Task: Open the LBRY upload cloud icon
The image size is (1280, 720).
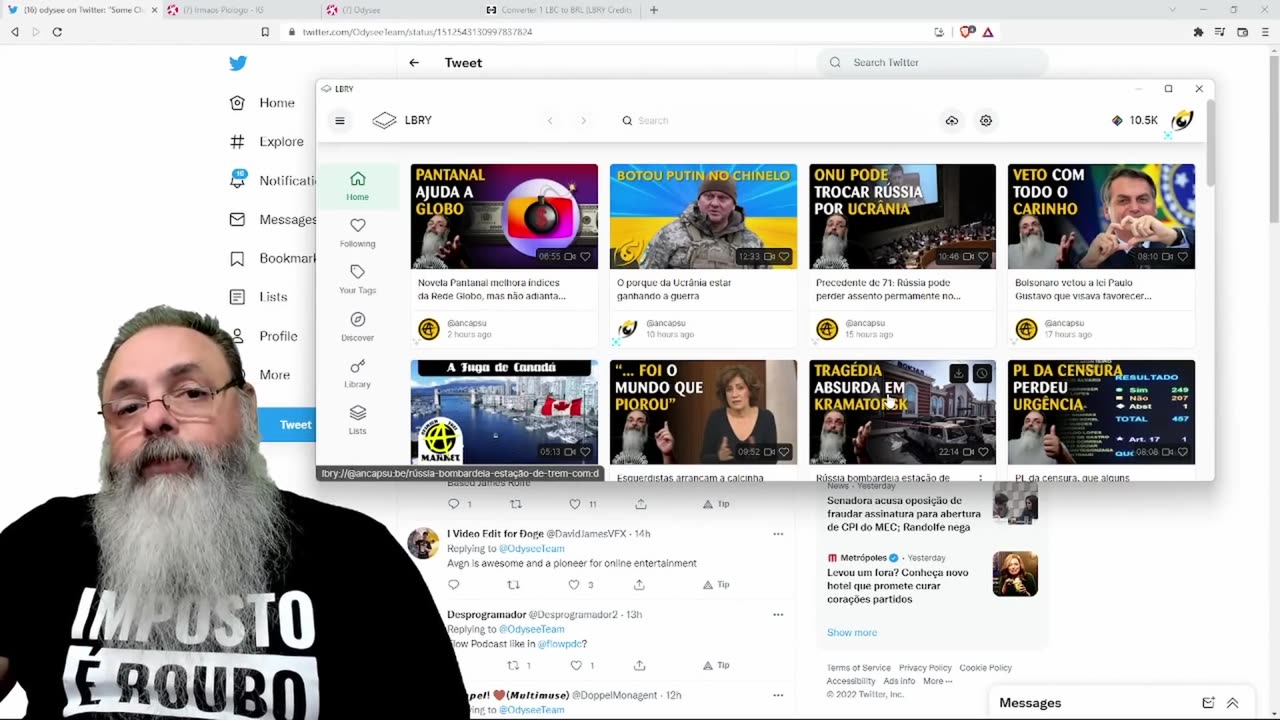Action: [952, 121]
